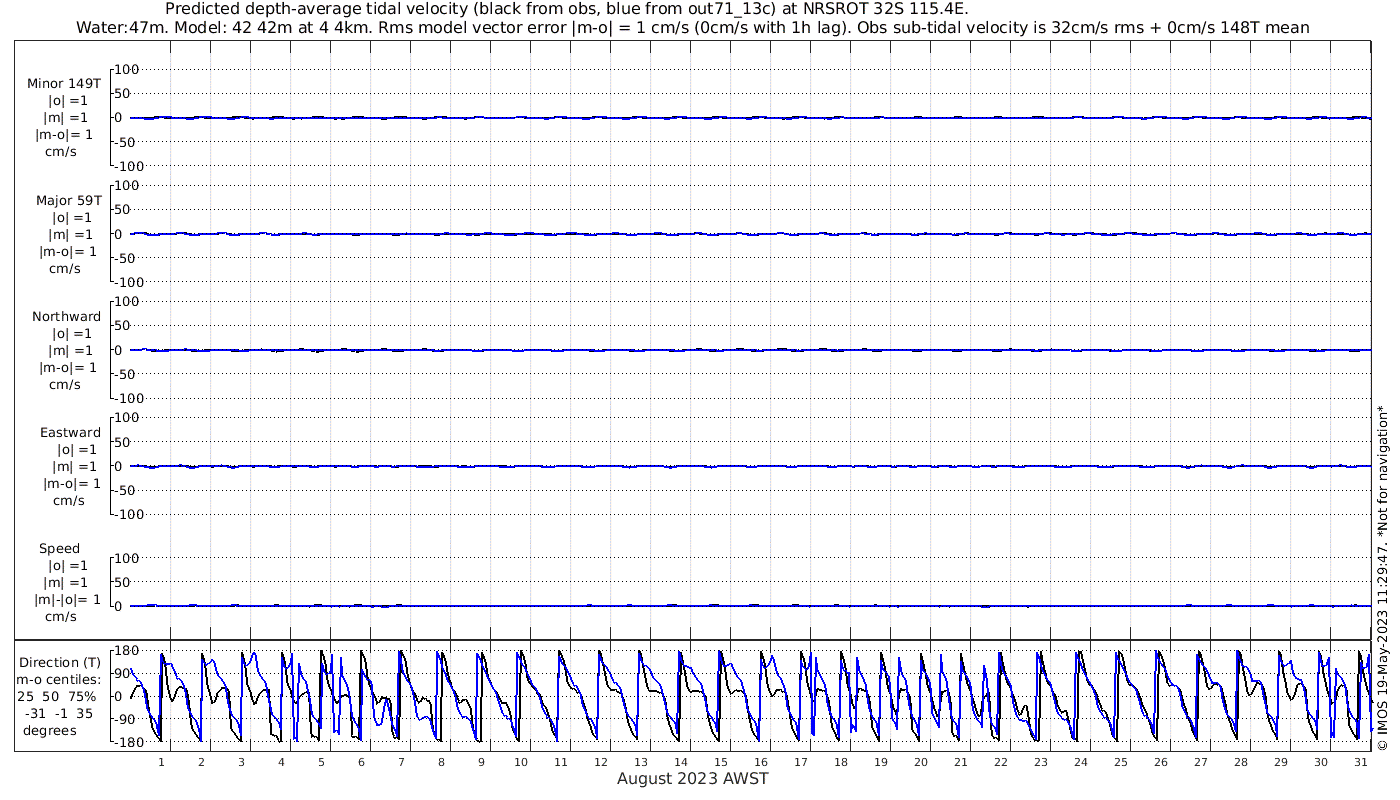Click the 'Direction (T)' panel label
Viewport: 1400px width, 800px height.
[x=61, y=663]
